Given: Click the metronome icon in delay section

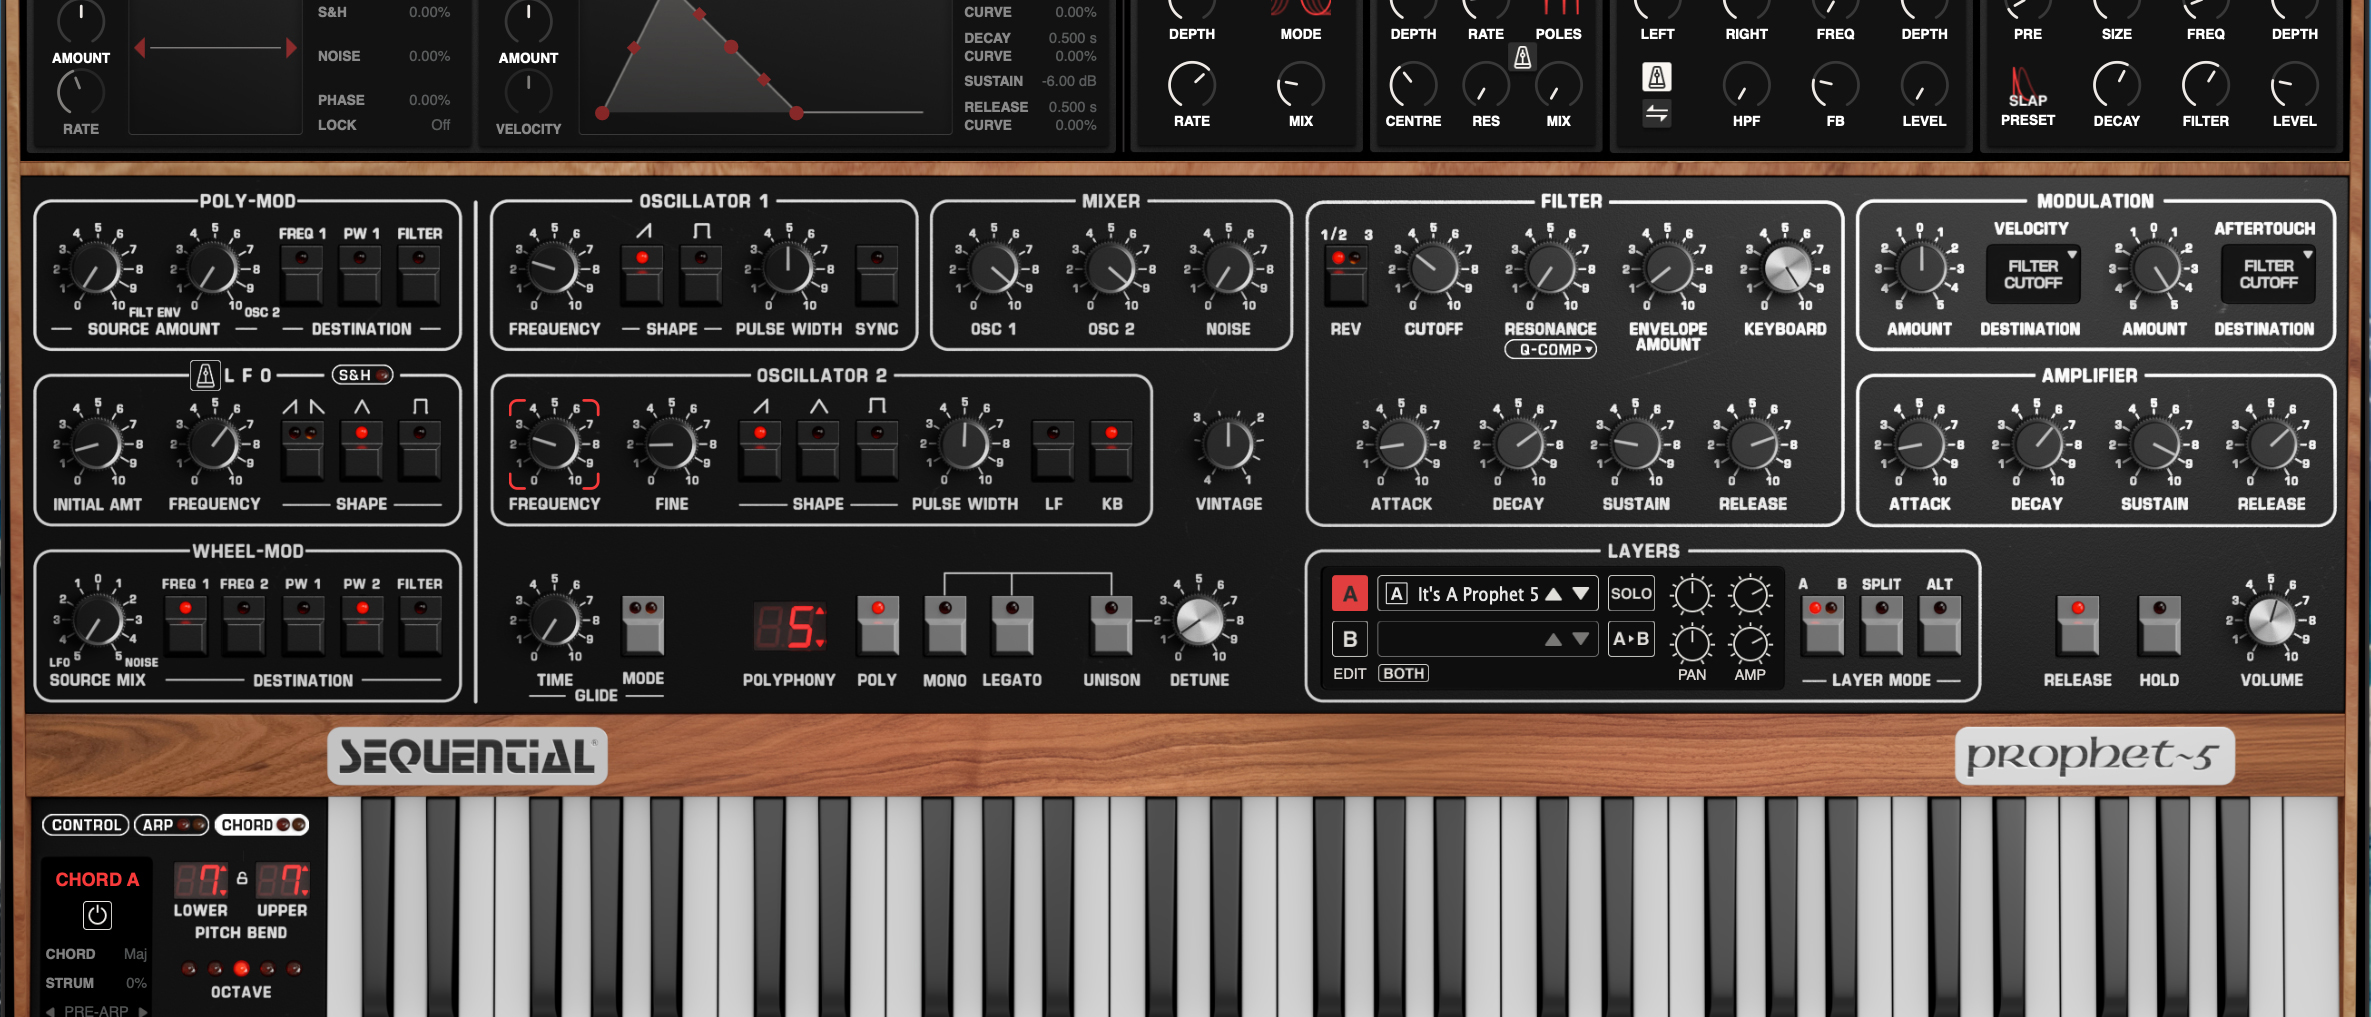Looking at the screenshot, I should tap(1656, 77).
